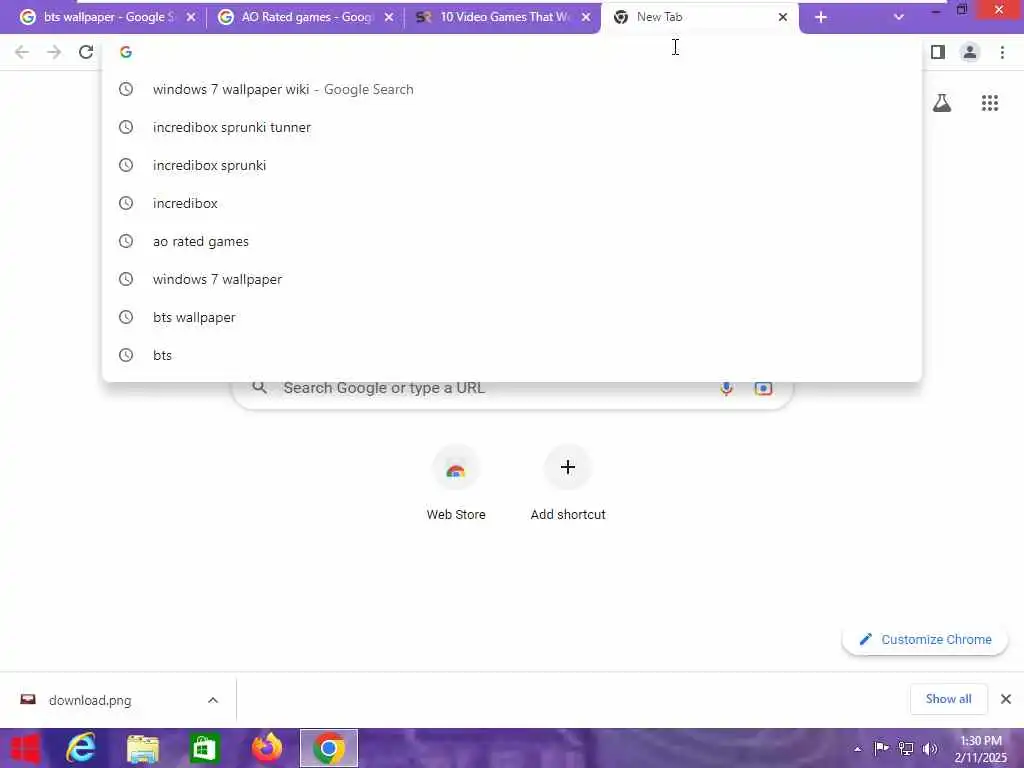
Task: Focus the address bar field
Action: 512,52
